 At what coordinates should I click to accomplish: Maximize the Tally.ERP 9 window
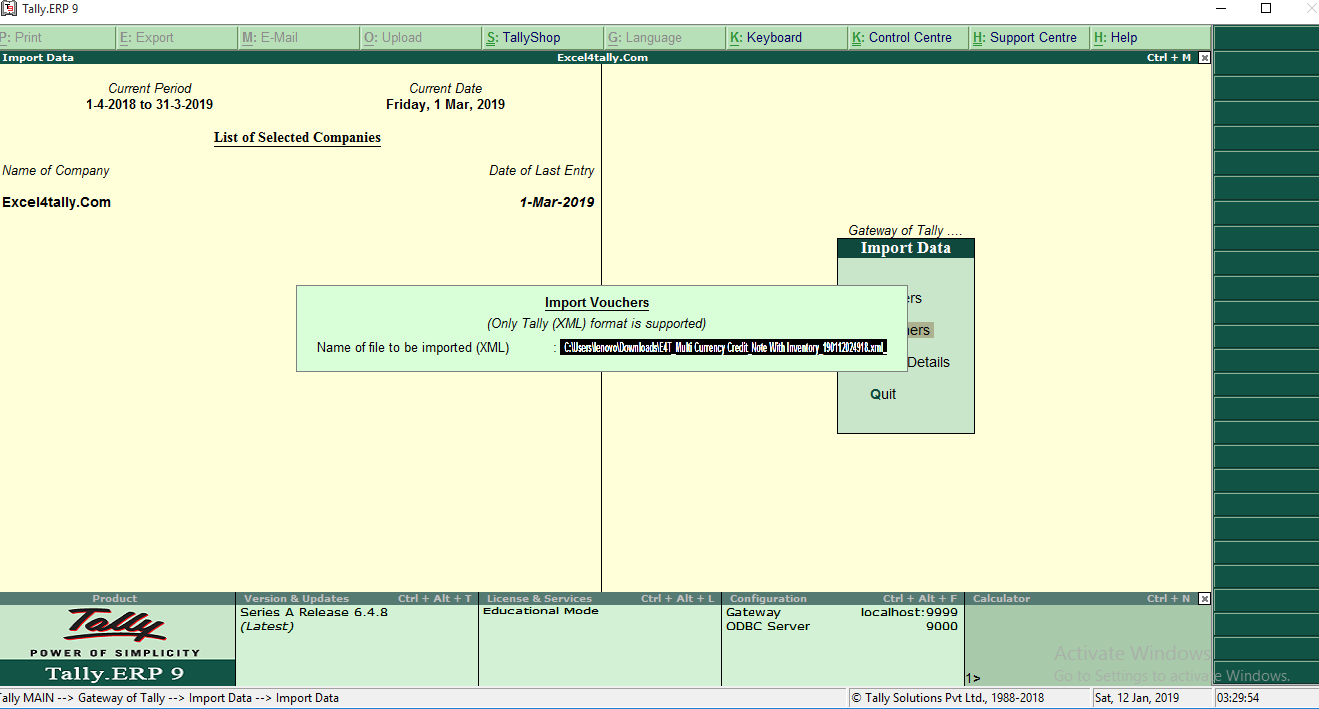1265,8
